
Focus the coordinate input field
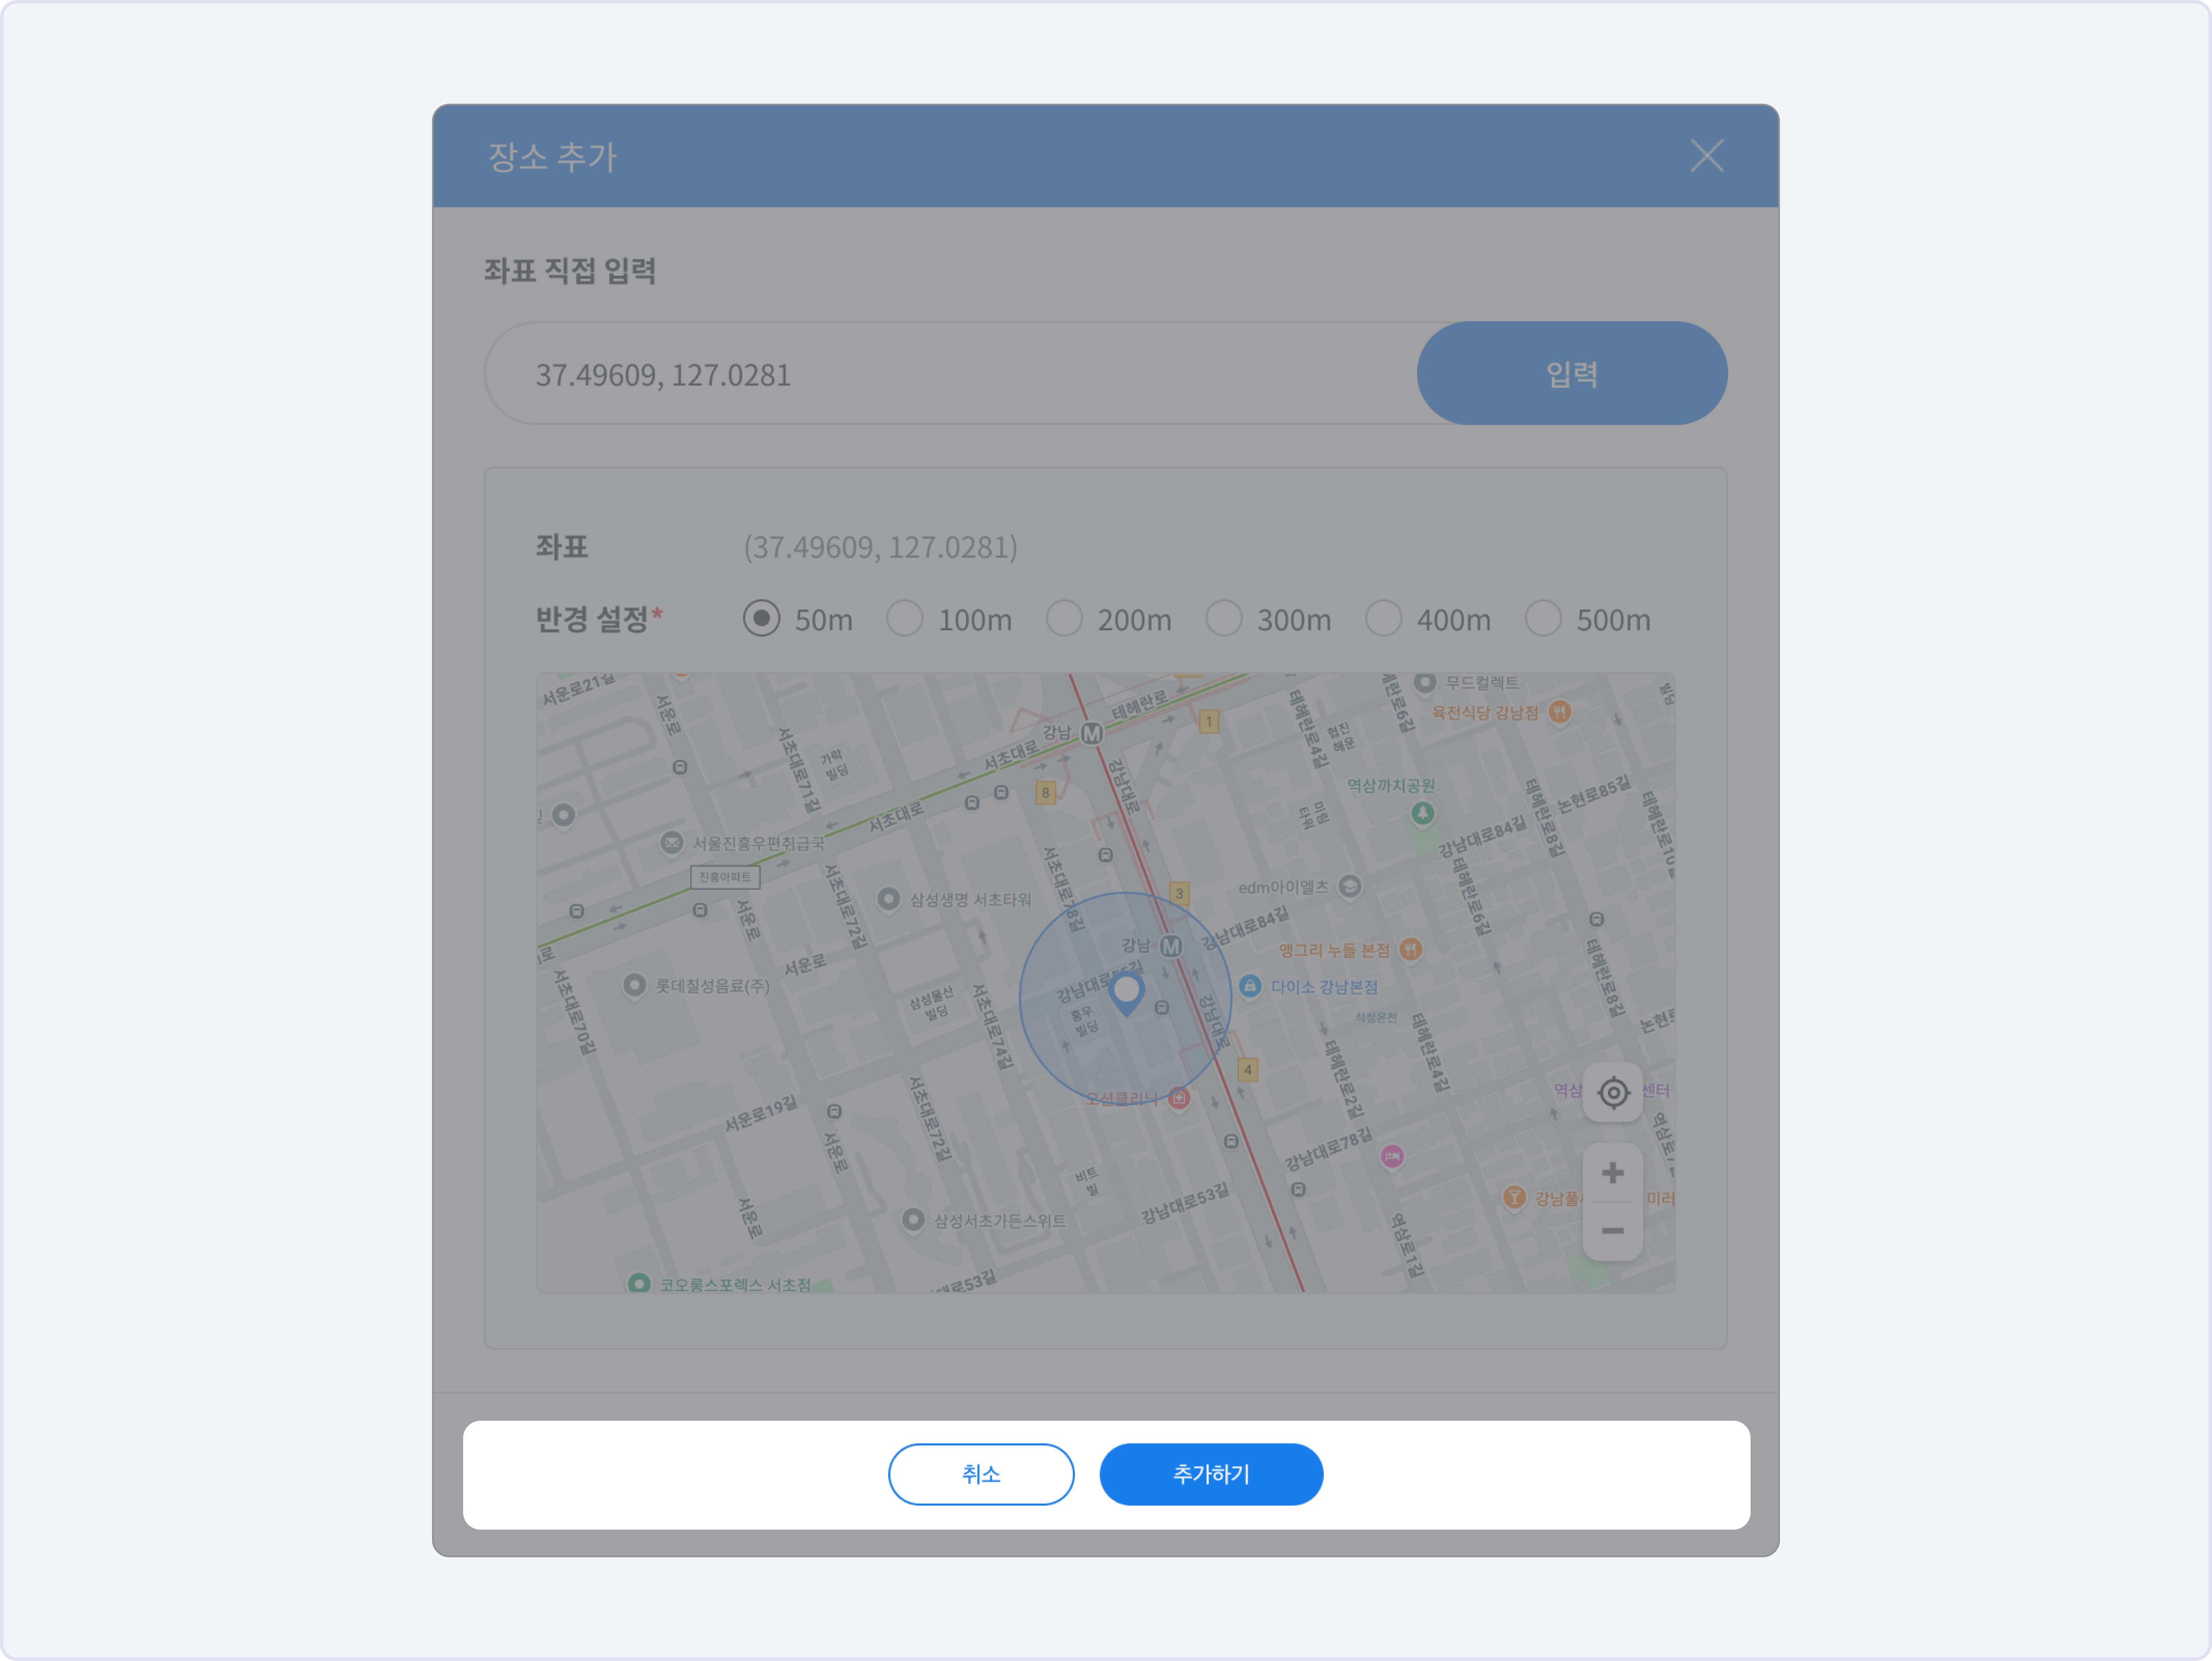950,374
